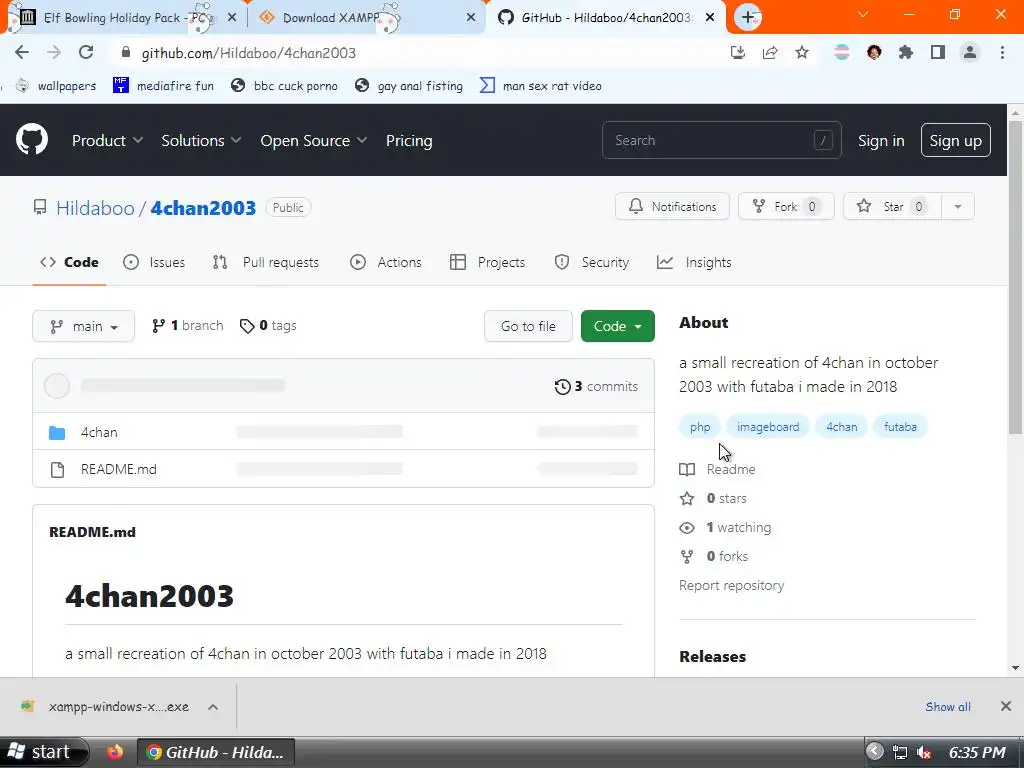Click the install page icon in address bar
The height and width of the screenshot is (768, 1024).
738,53
